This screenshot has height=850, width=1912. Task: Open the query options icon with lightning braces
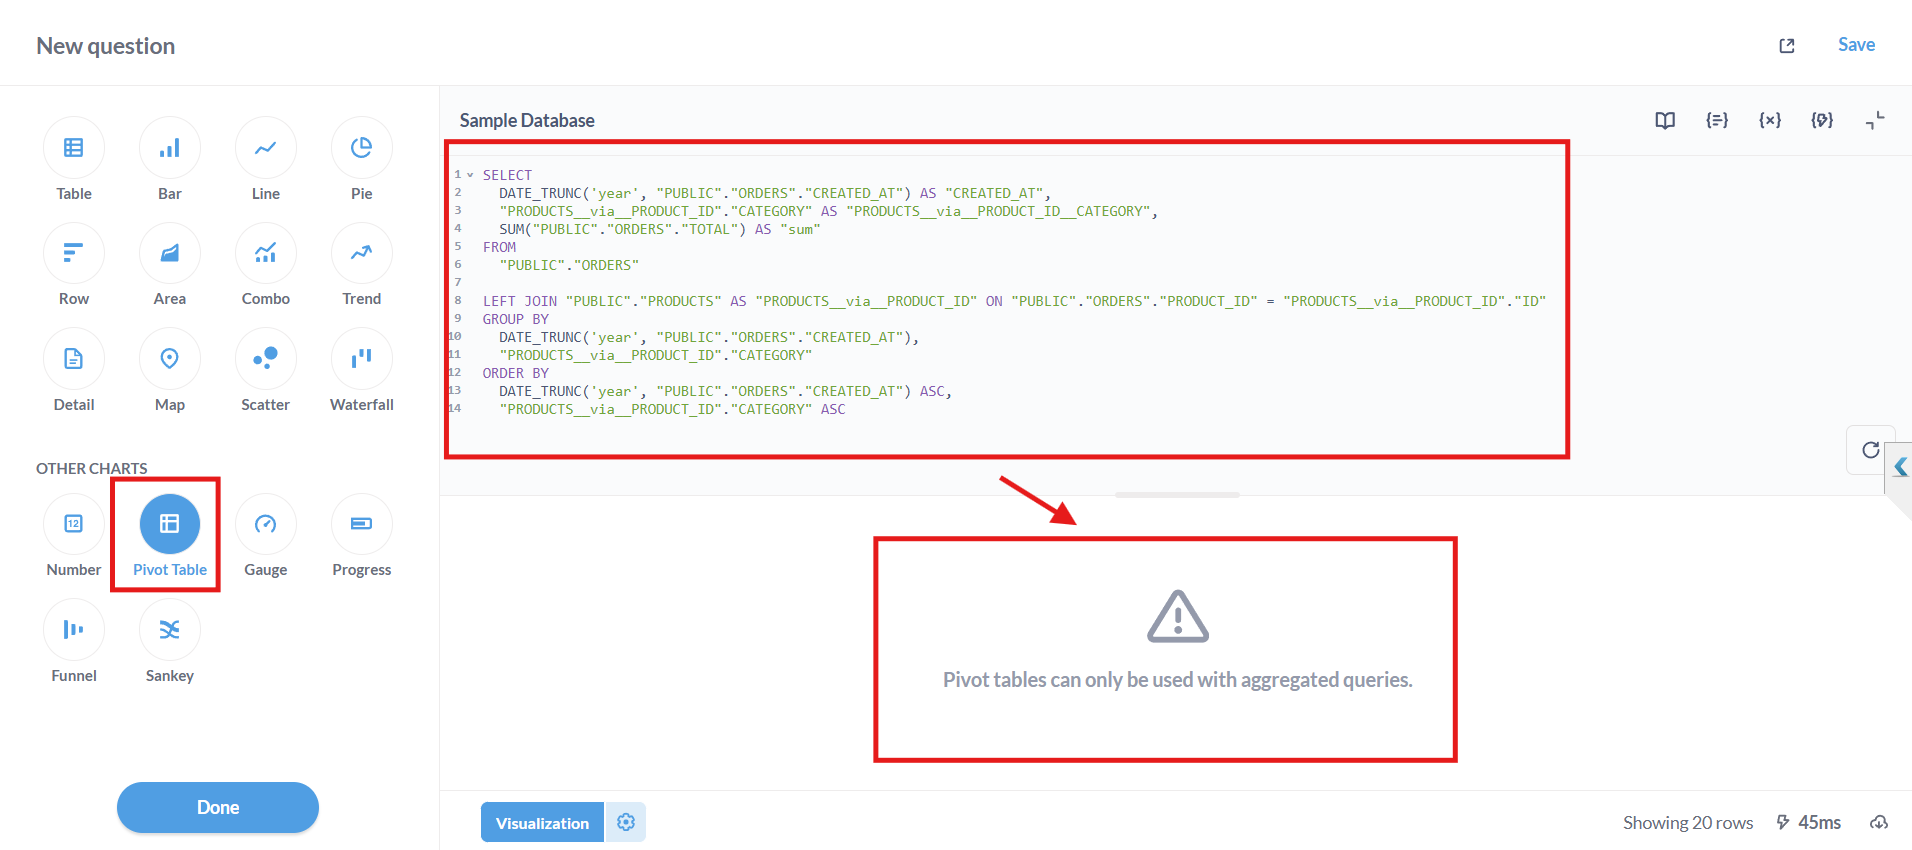1822,120
